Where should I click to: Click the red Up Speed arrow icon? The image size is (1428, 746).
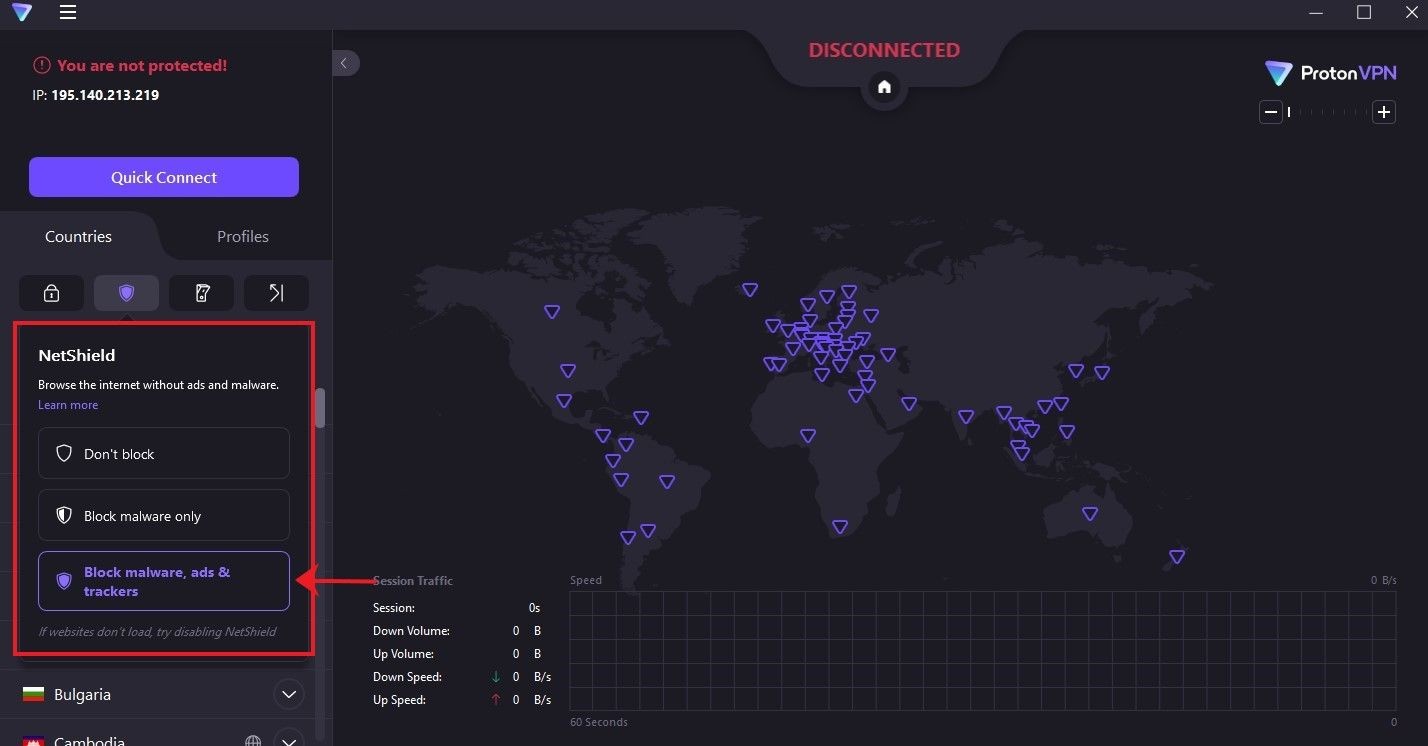(496, 700)
